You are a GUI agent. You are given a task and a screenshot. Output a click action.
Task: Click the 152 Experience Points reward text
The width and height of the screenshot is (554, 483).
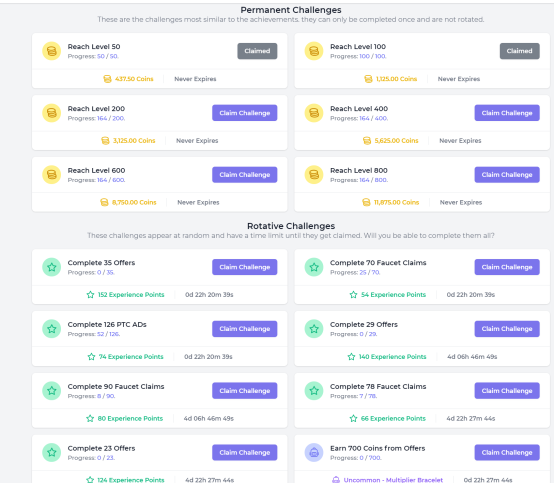point(131,295)
